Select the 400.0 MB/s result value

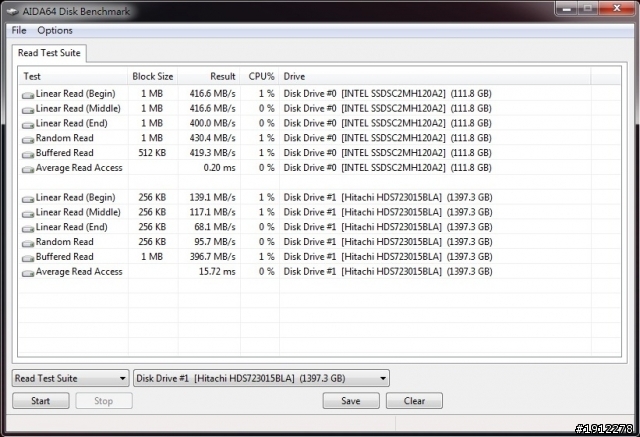click(x=212, y=123)
